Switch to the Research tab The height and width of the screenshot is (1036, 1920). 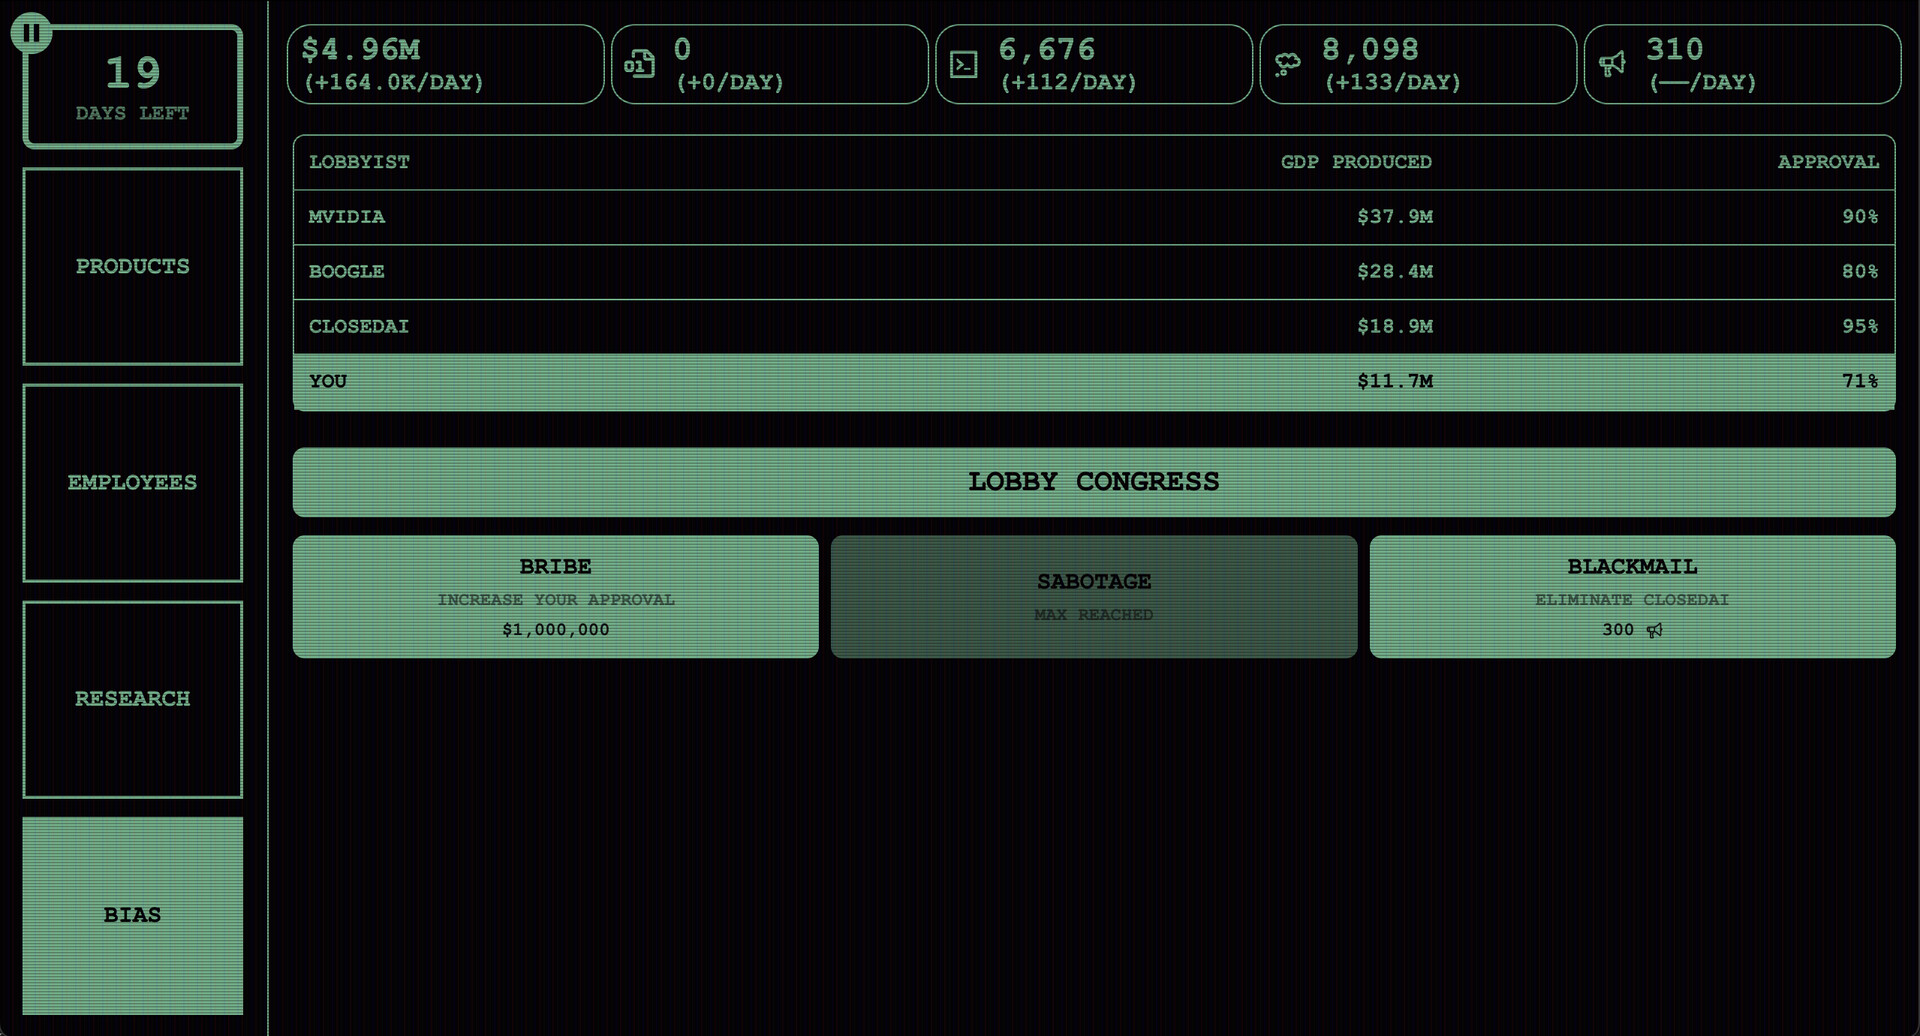133,699
